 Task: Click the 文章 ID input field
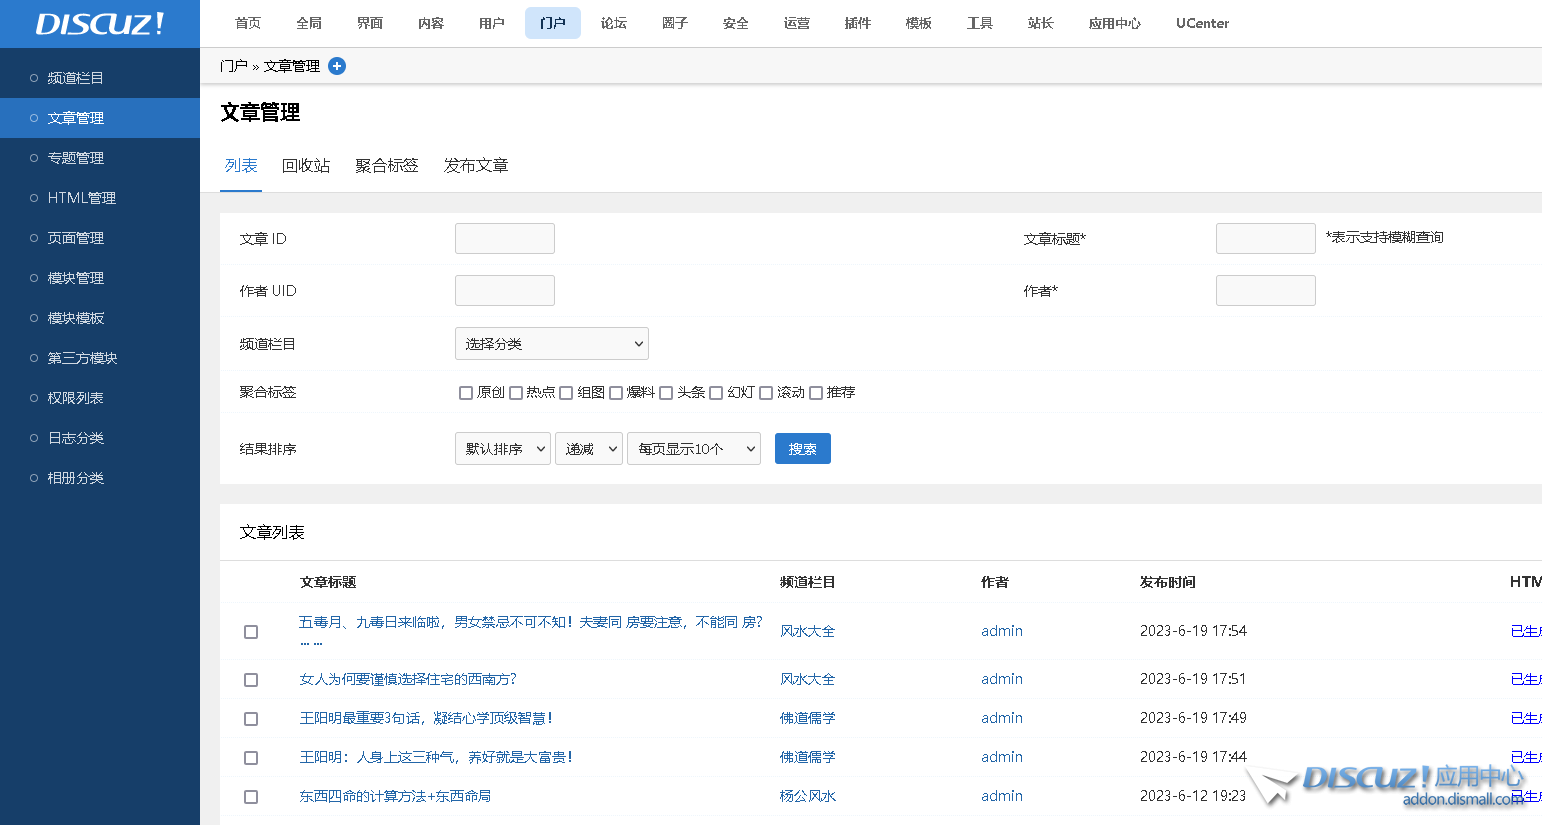[x=504, y=239]
